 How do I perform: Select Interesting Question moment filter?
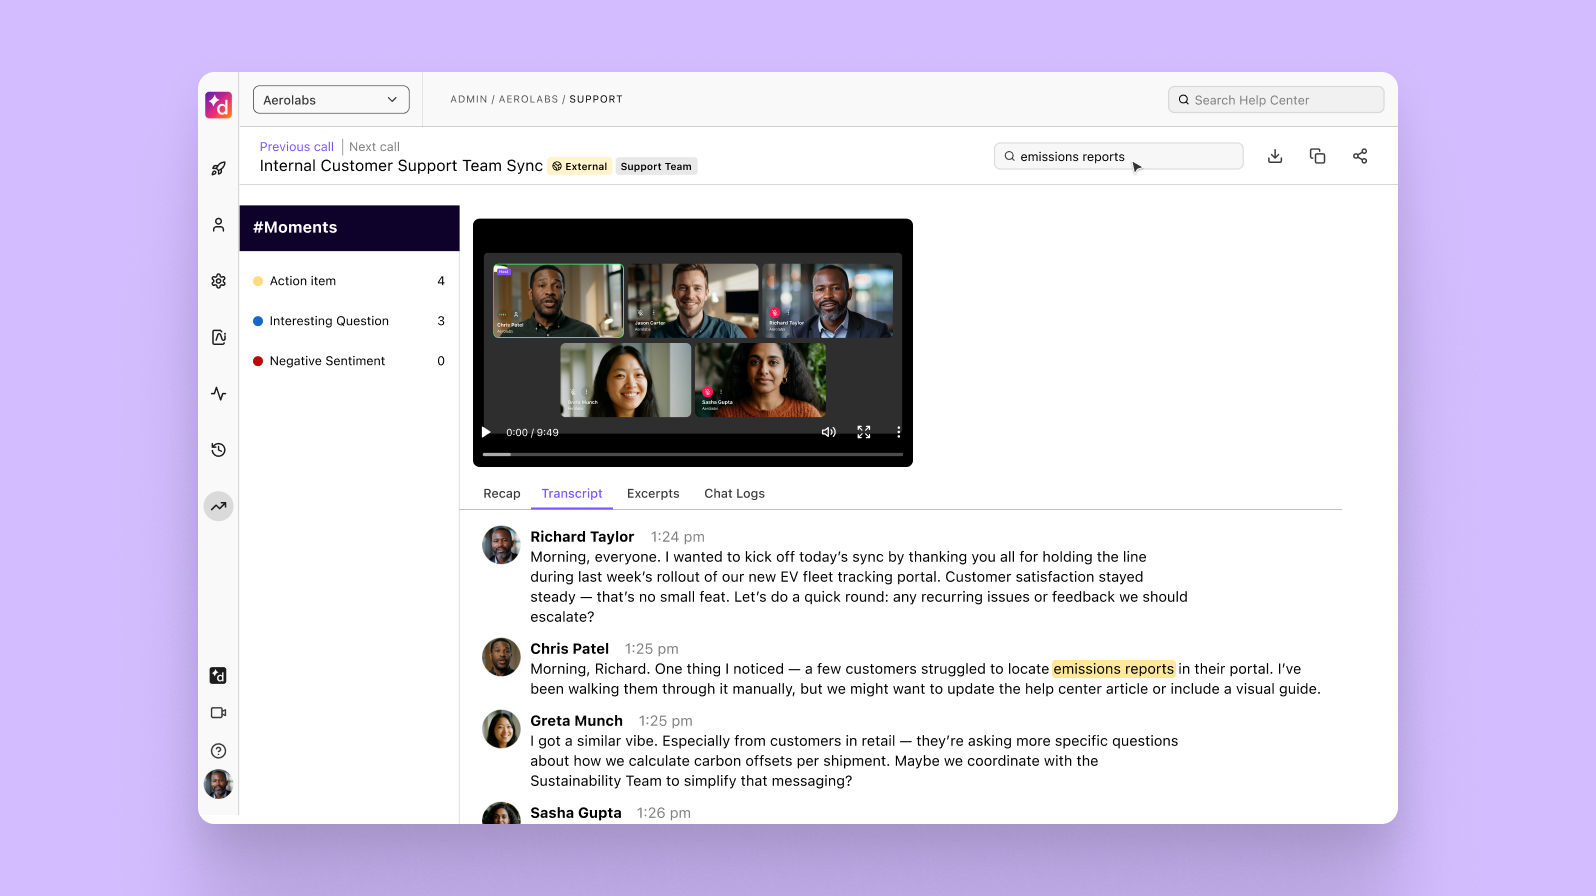click(x=349, y=321)
